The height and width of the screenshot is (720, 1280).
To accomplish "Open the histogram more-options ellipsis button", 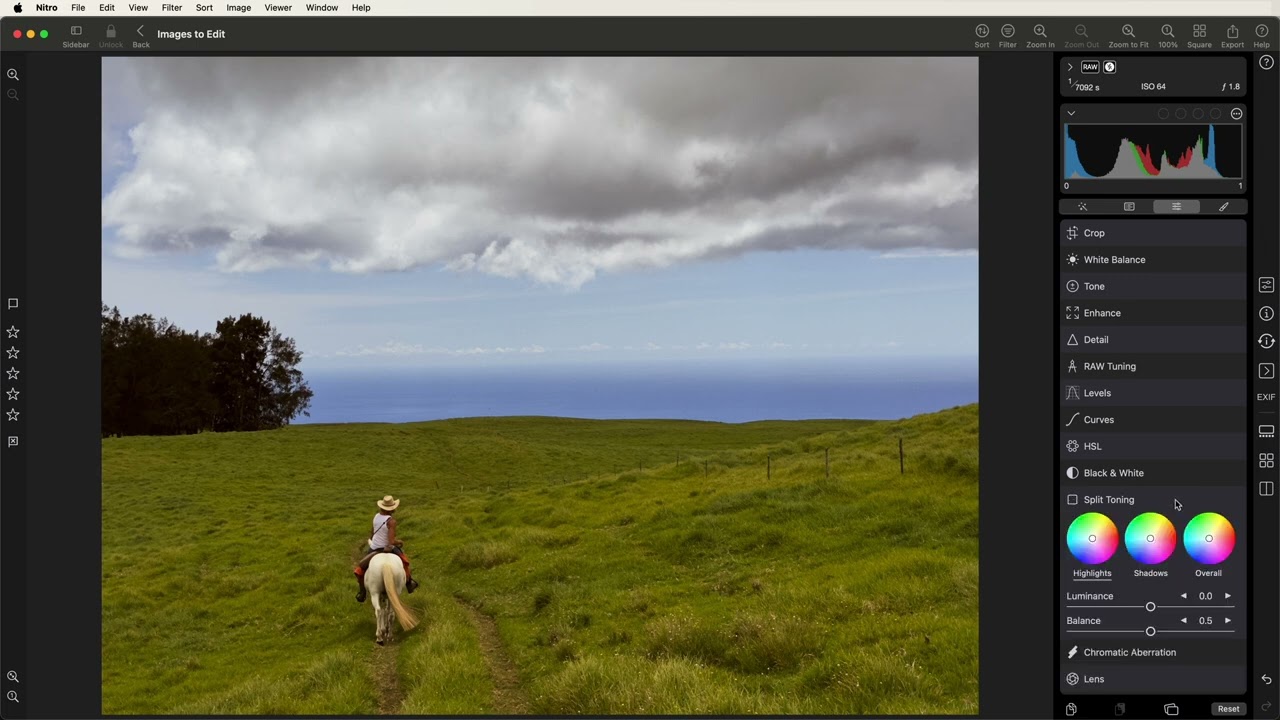I will [1237, 114].
